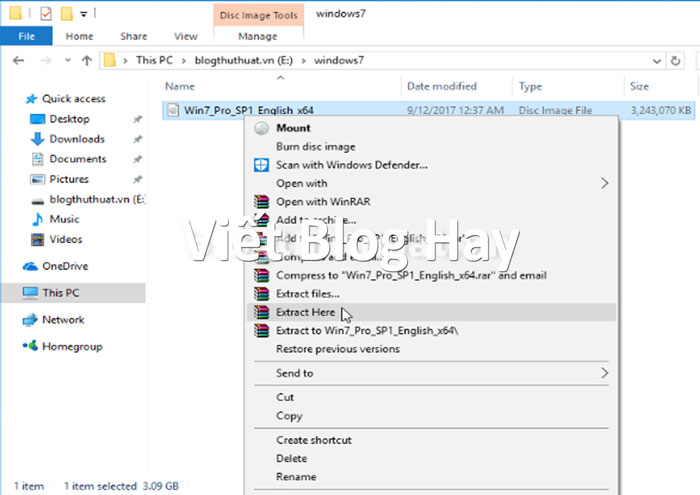Click the WinRAR icon beside Compress to rar and email
Image resolution: width=700 pixels, height=495 pixels.
pos(262,275)
